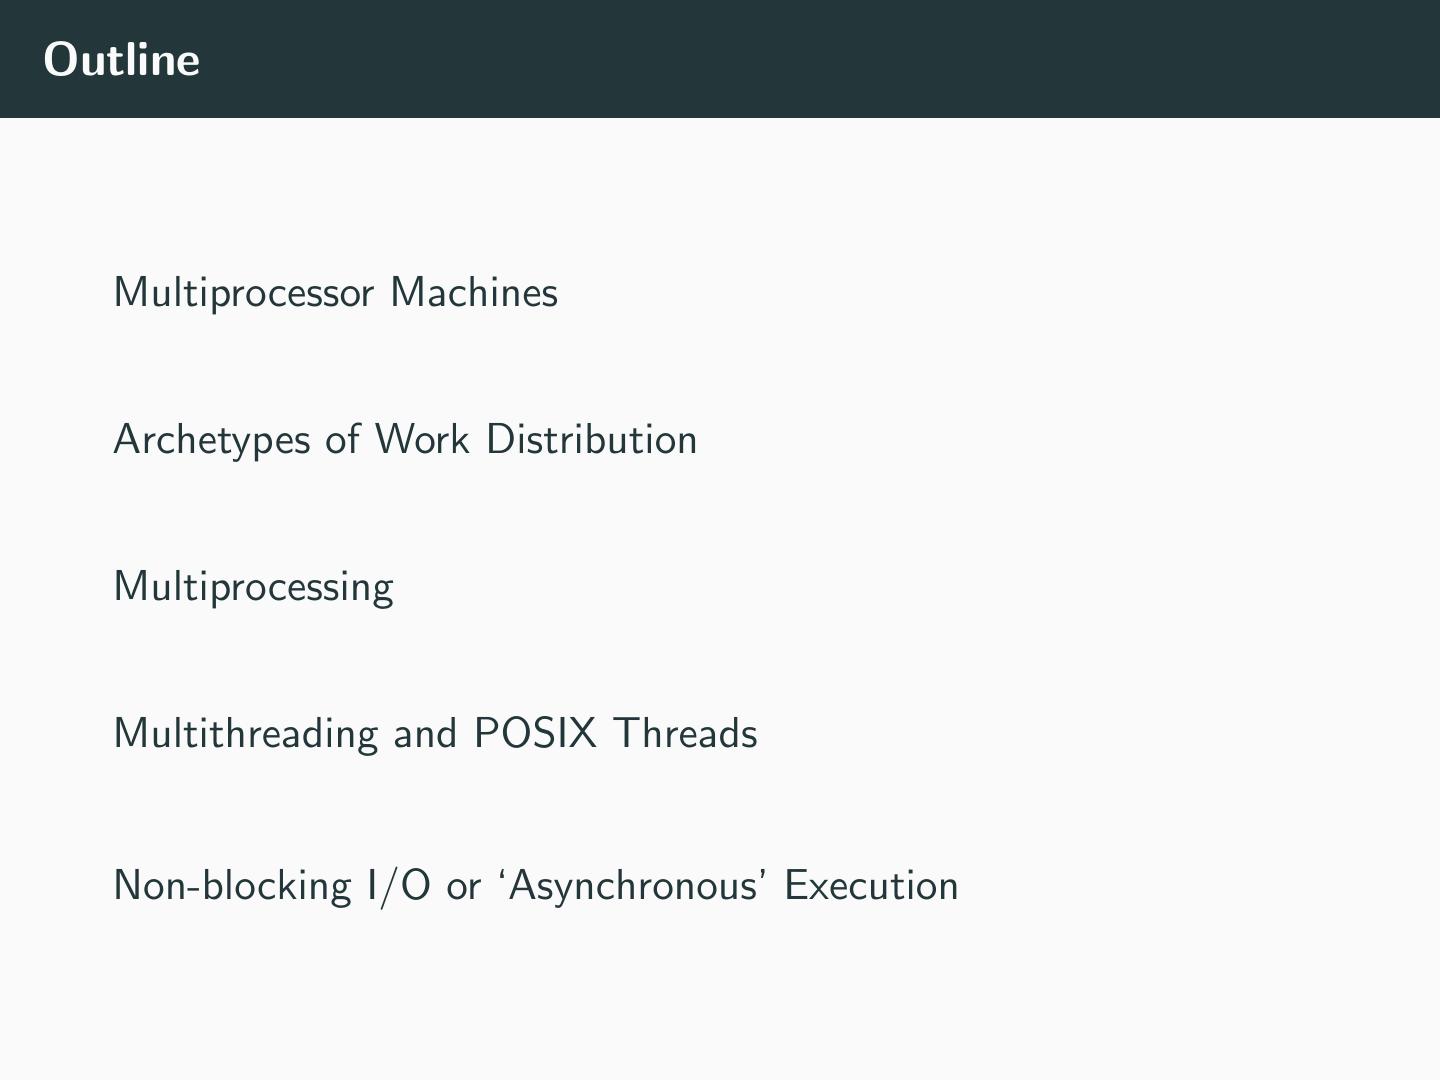The height and width of the screenshot is (1080, 1440).
Task: Jump to Archetypes of Work Distribution
Action: pyautogui.click(x=405, y=440)
